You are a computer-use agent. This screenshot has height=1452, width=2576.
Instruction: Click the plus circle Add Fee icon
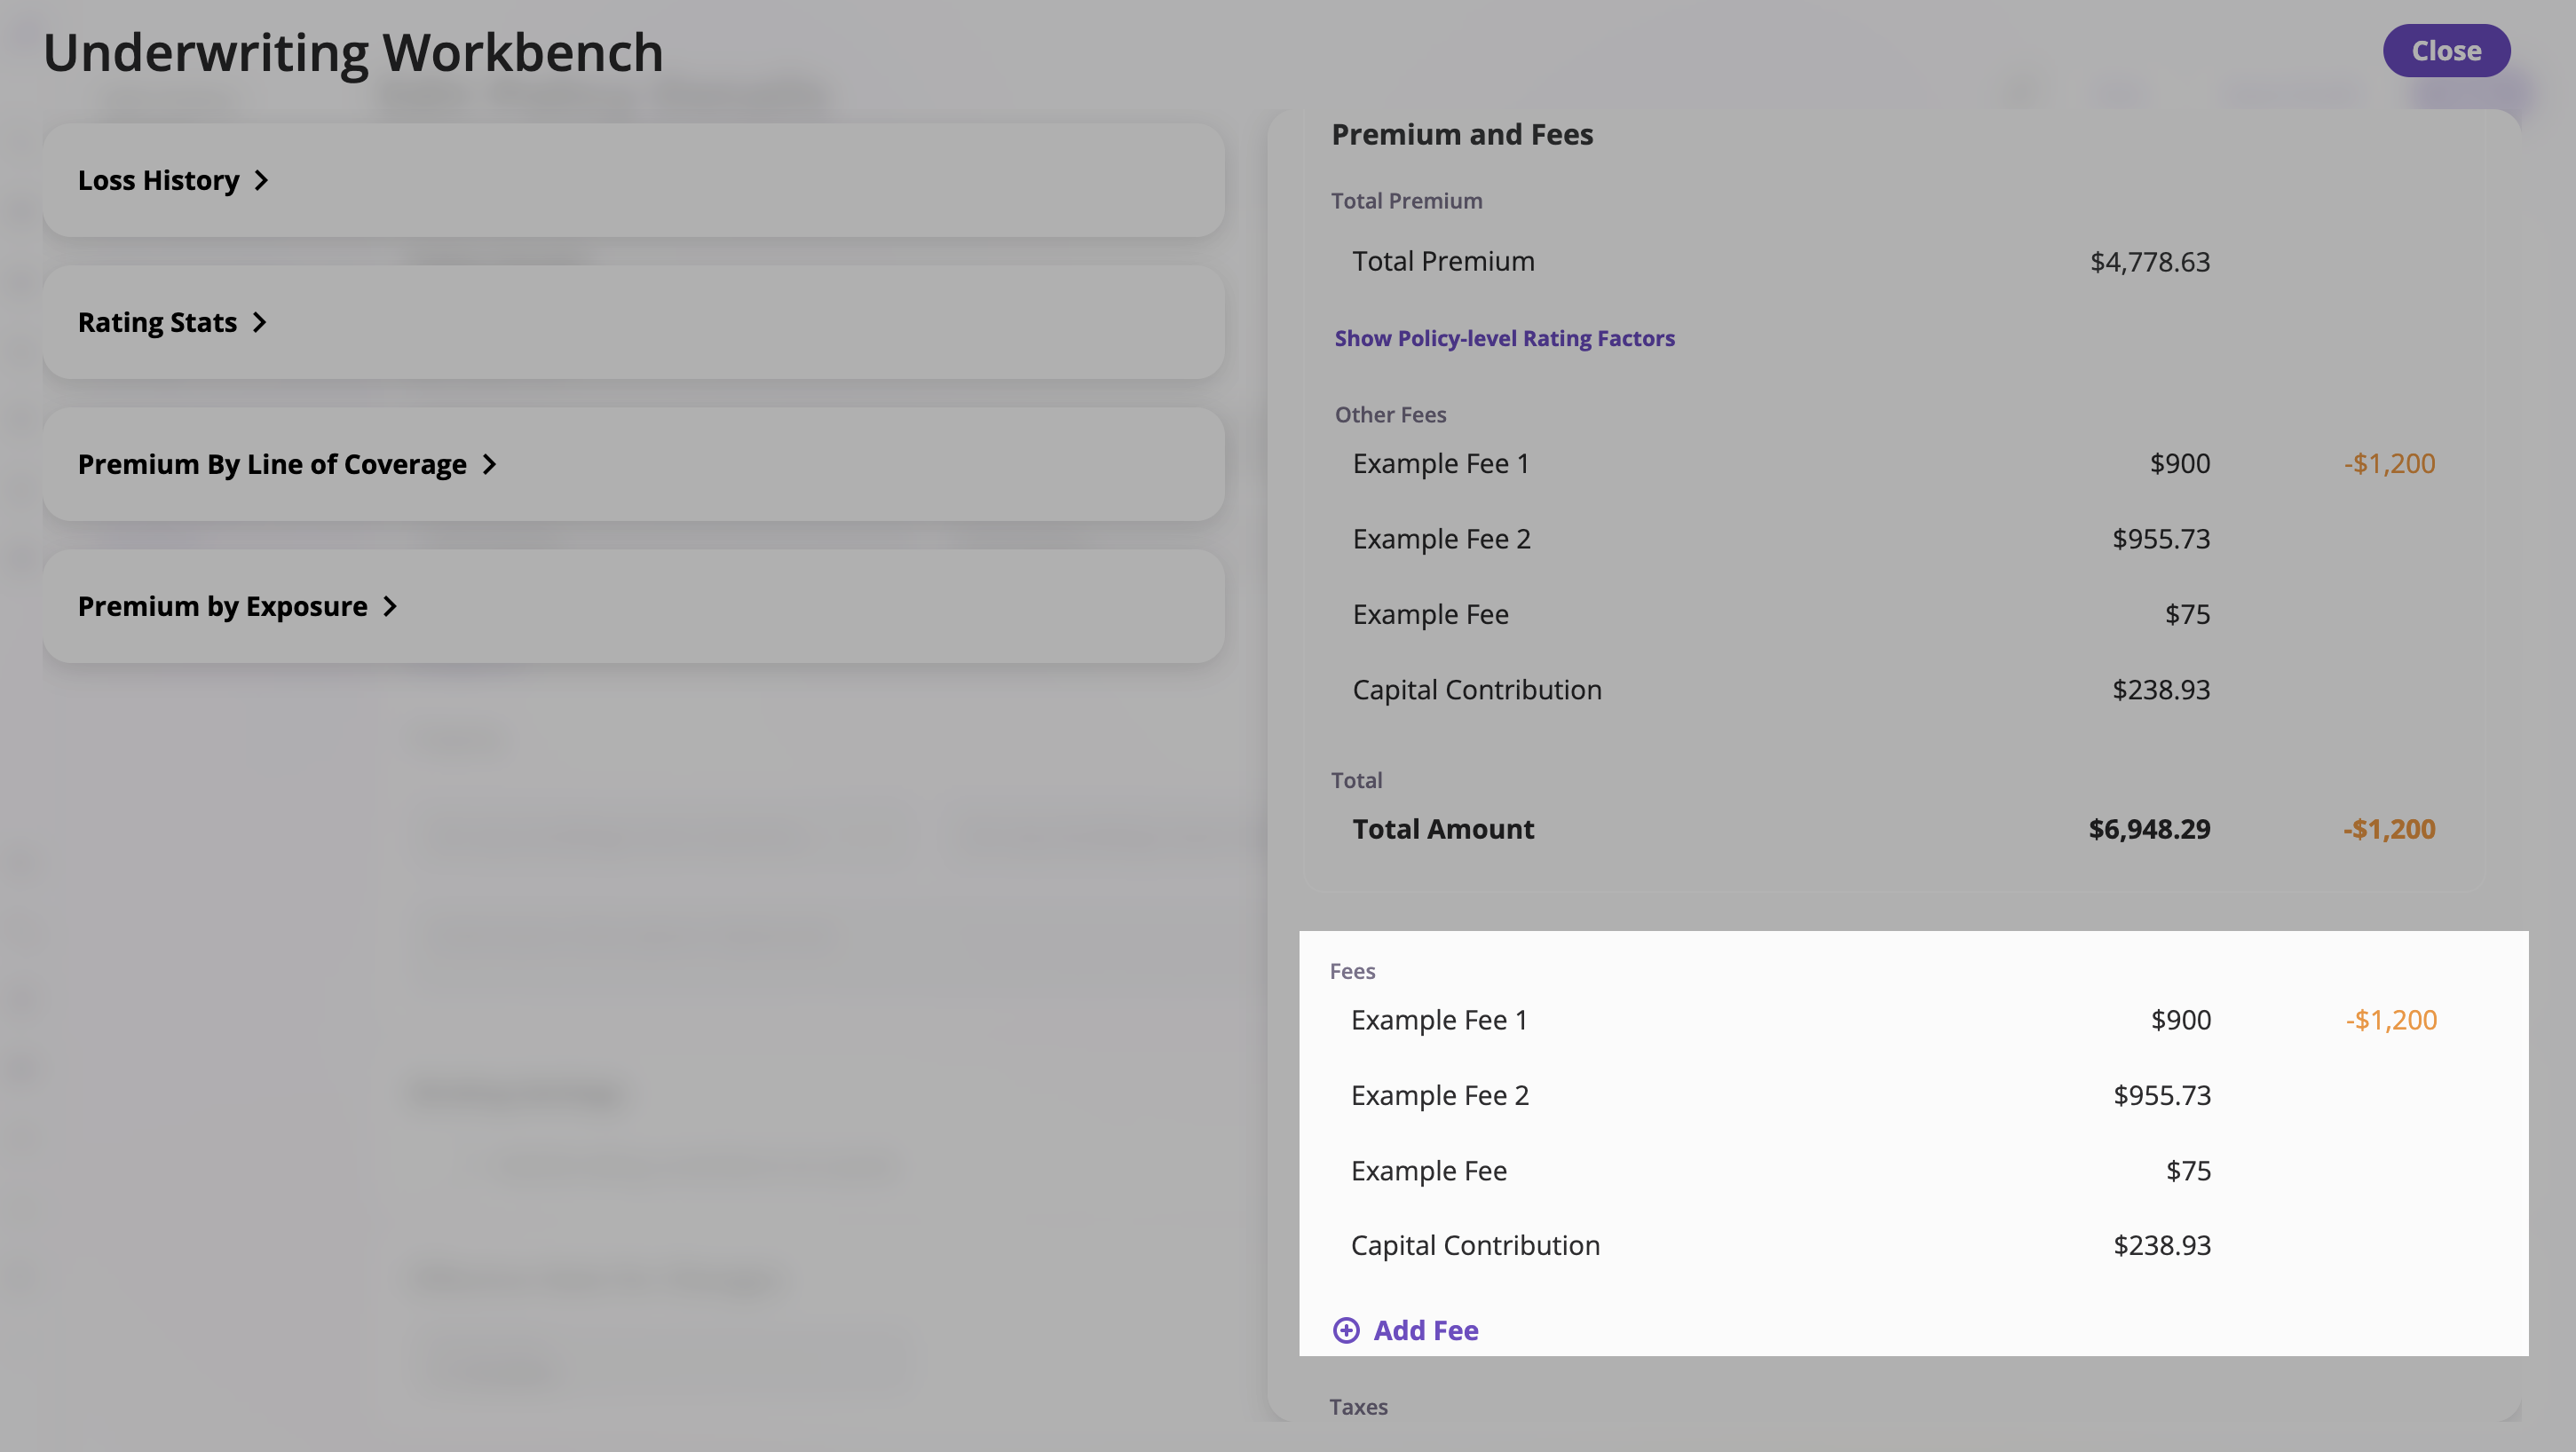1346,1330
